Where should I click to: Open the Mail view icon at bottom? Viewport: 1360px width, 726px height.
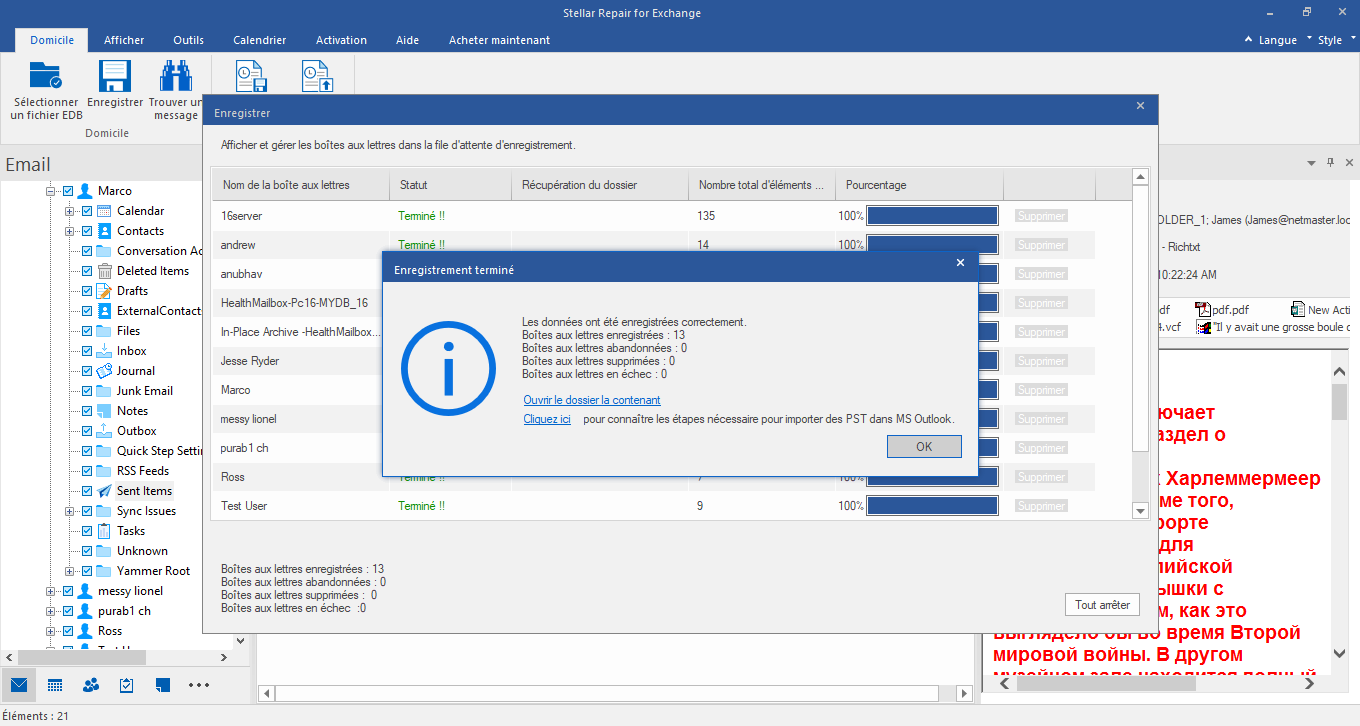(18, 685)
